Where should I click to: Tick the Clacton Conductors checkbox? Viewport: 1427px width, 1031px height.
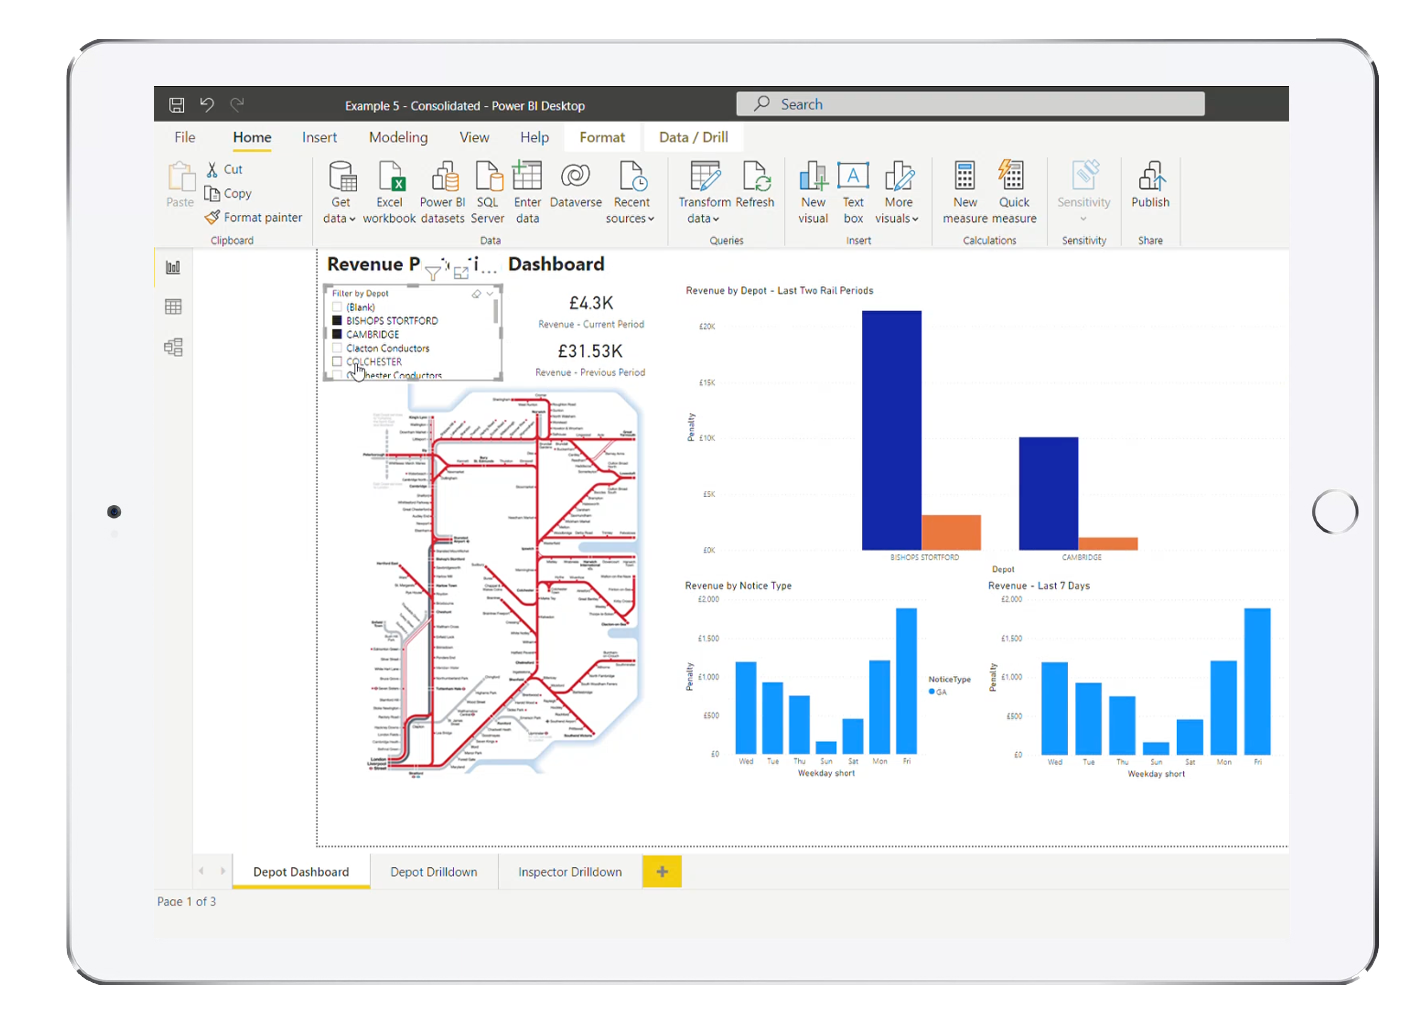[x=337, y=349]
